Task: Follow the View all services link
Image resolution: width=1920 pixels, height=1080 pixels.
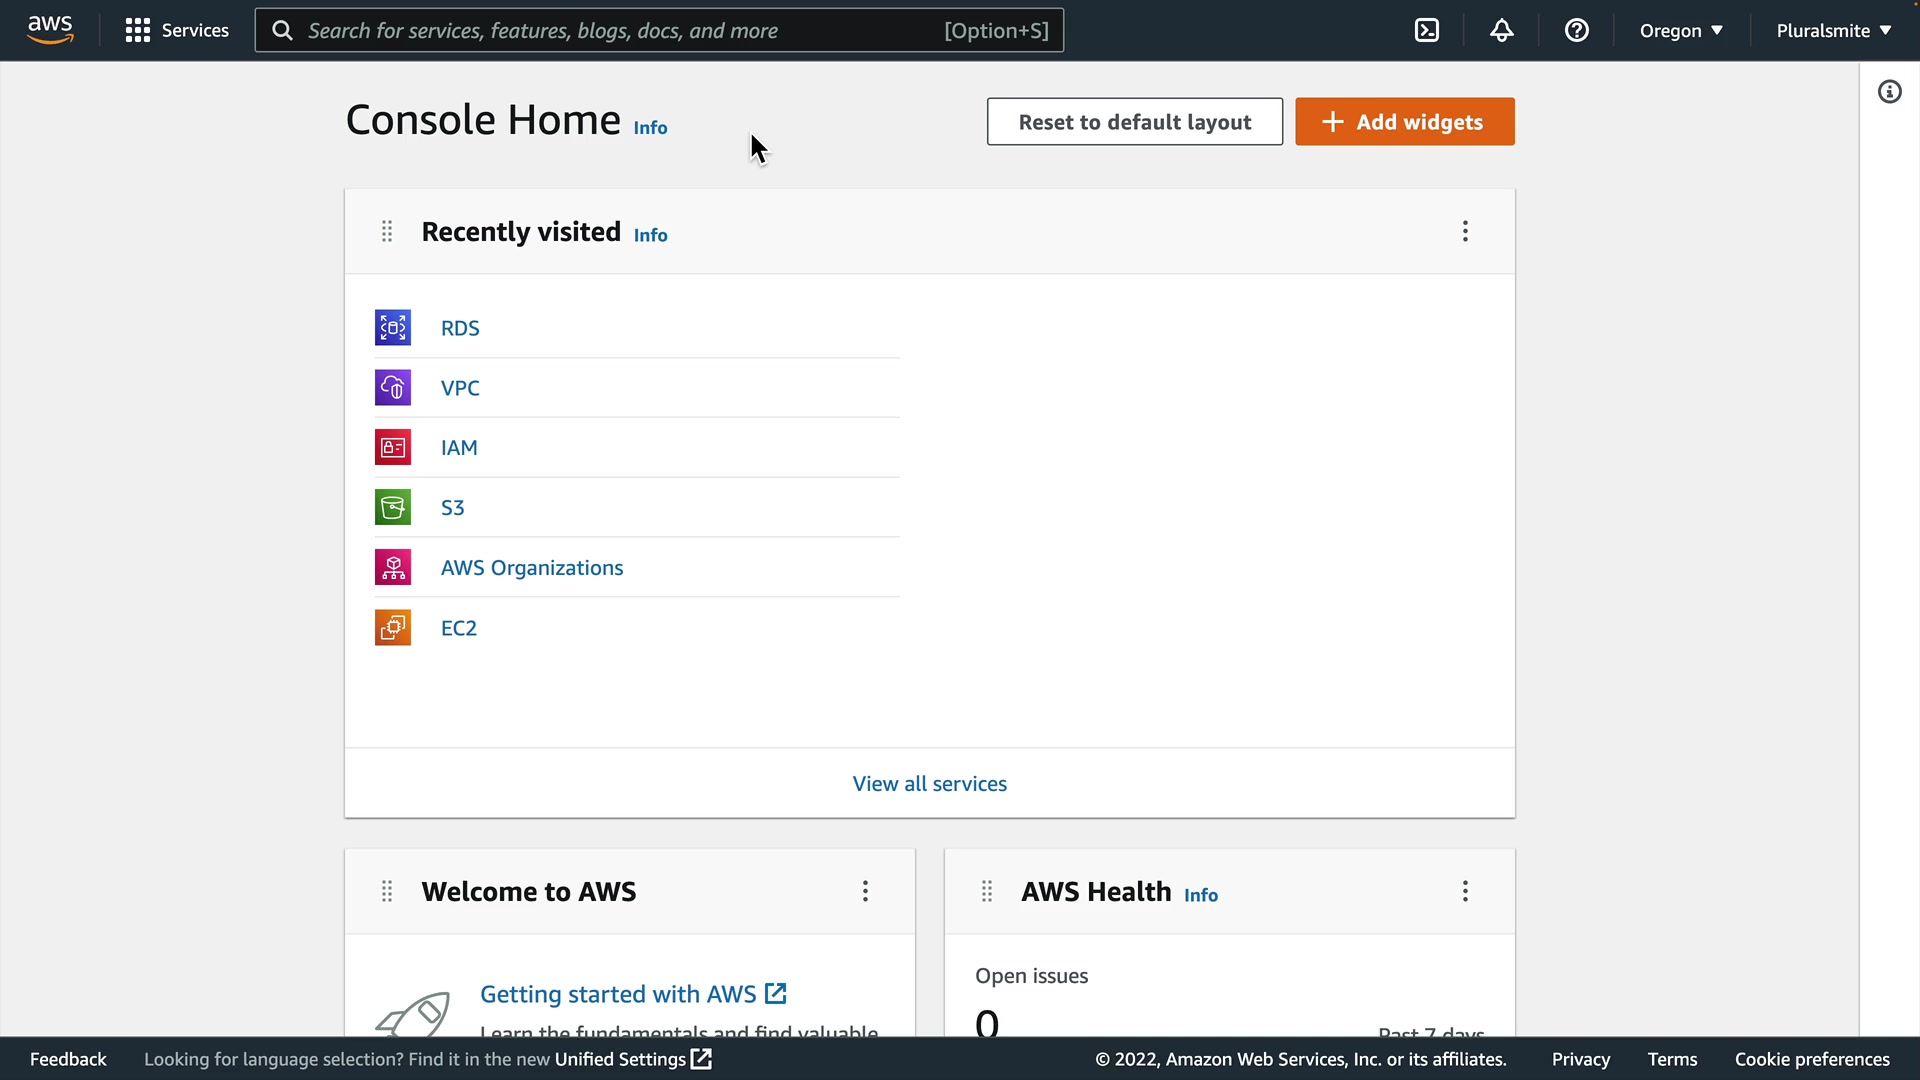Action: (929, 784)
